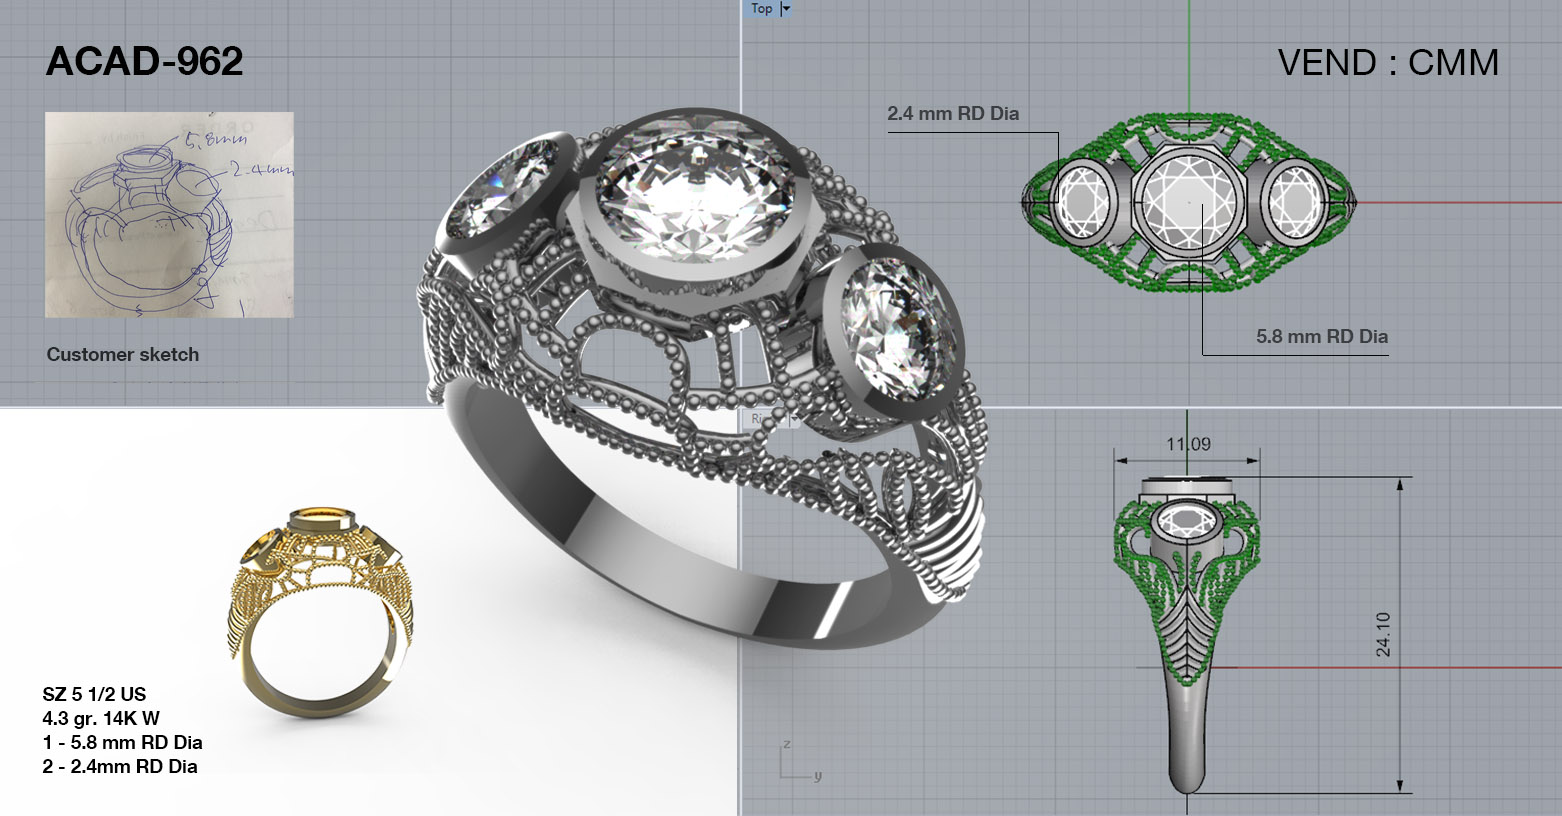
Task: Click the SZ 5 1/2 US text
Action: pyautogui.click(x=94, y=694)
